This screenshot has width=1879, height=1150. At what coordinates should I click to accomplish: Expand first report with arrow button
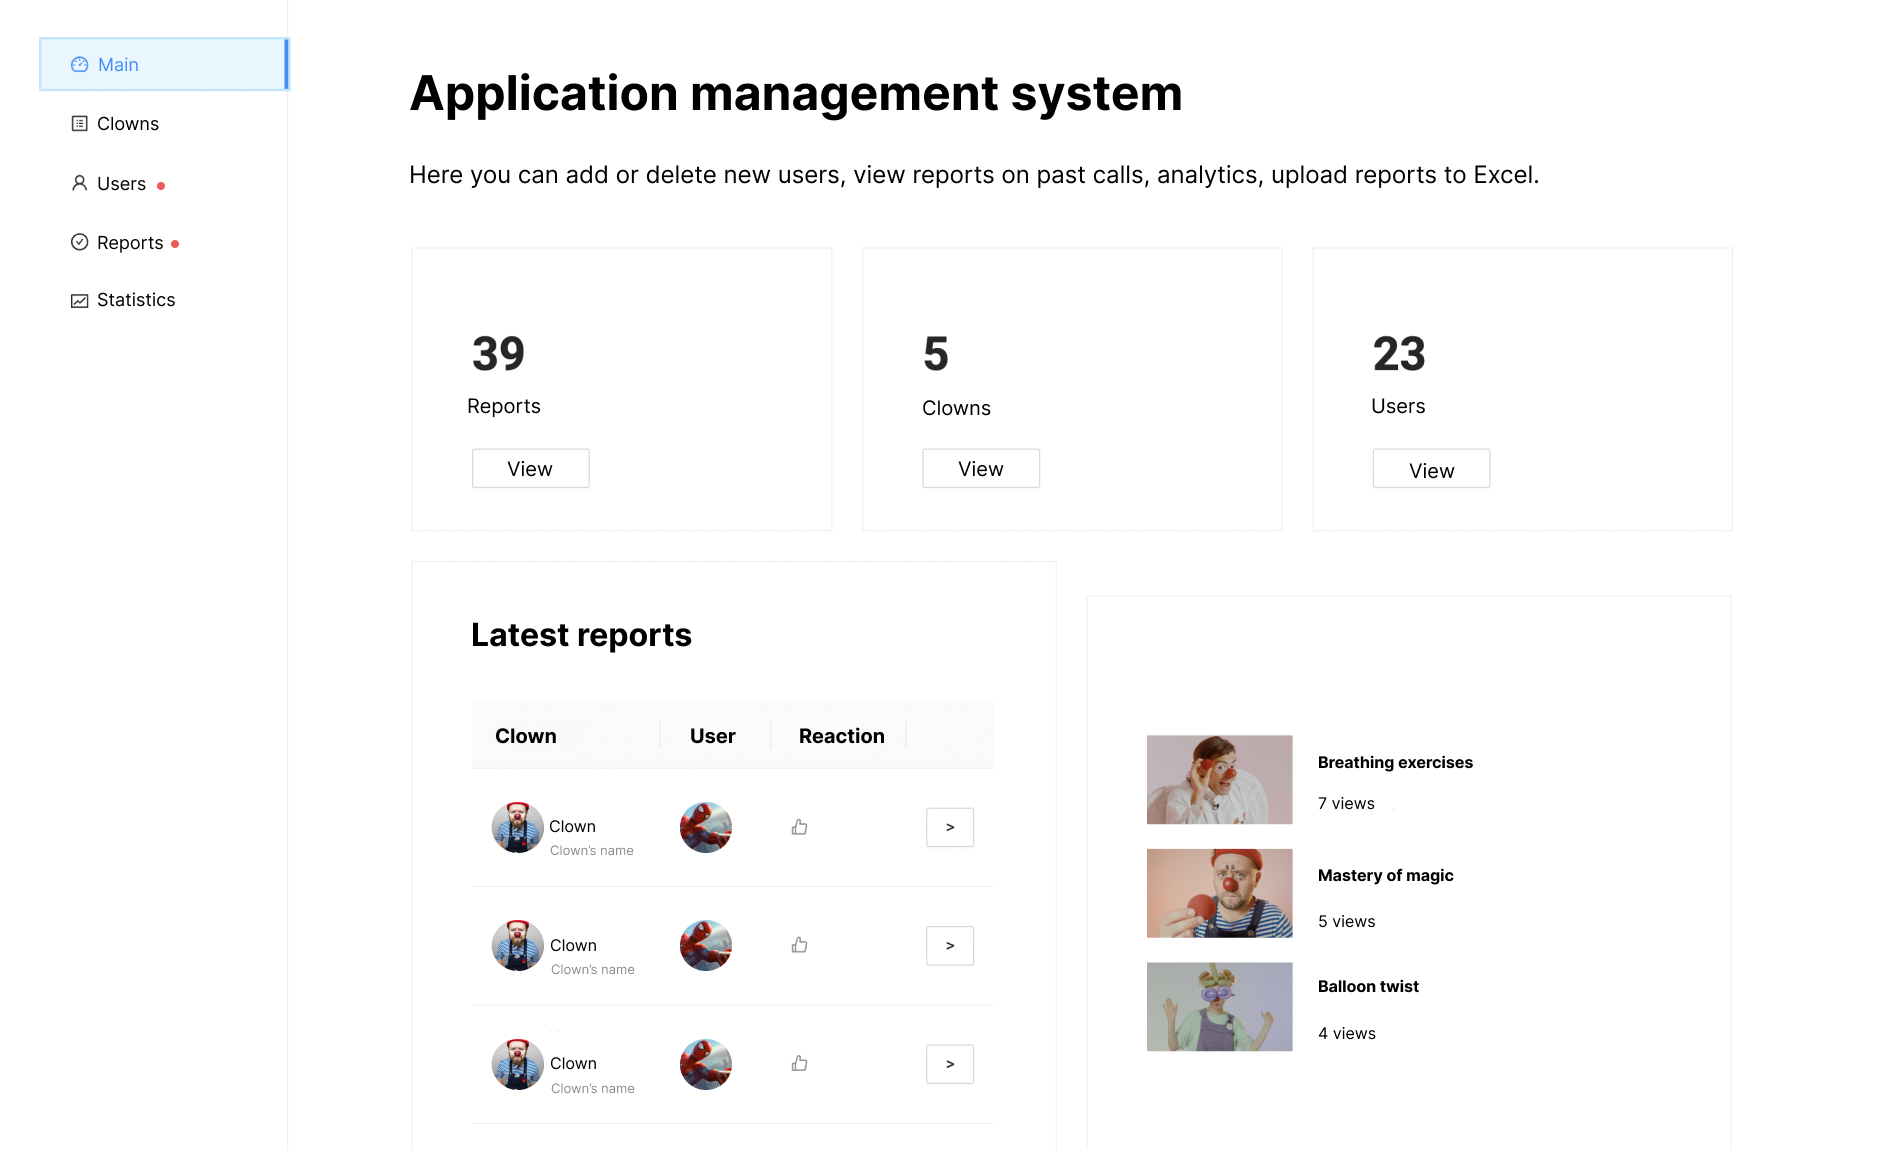coord(950,828)
